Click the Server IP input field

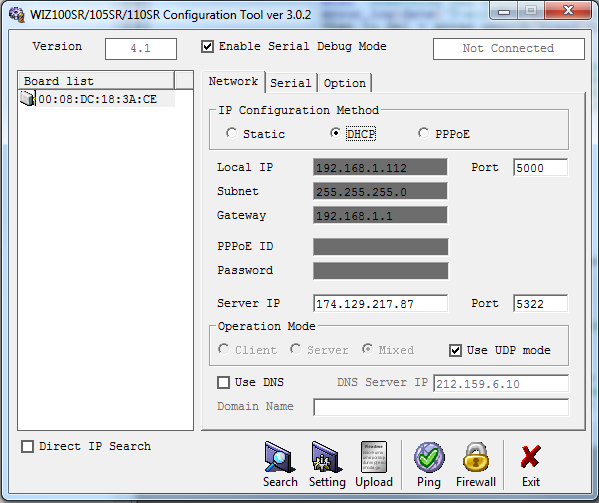[380, 304]
